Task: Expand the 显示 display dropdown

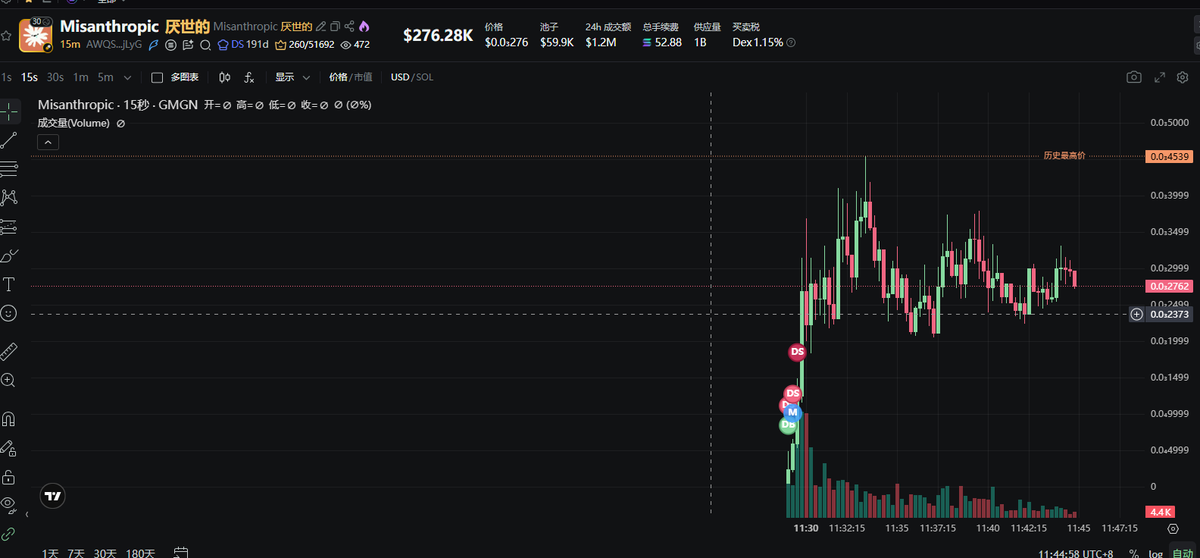Action: tap(293, 77)
